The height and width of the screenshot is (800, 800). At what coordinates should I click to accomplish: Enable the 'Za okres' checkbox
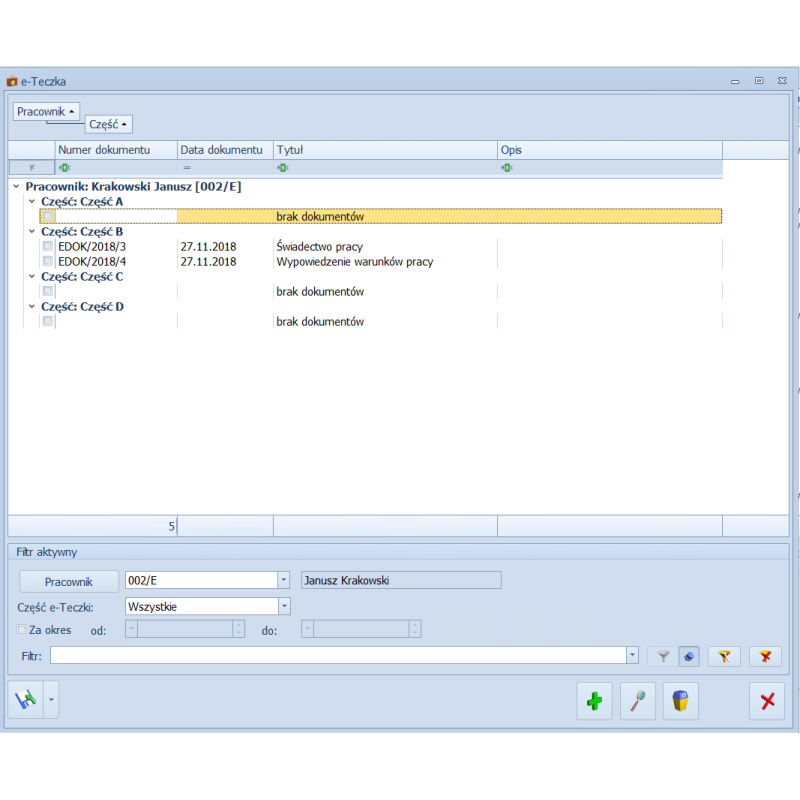point(22,630)
